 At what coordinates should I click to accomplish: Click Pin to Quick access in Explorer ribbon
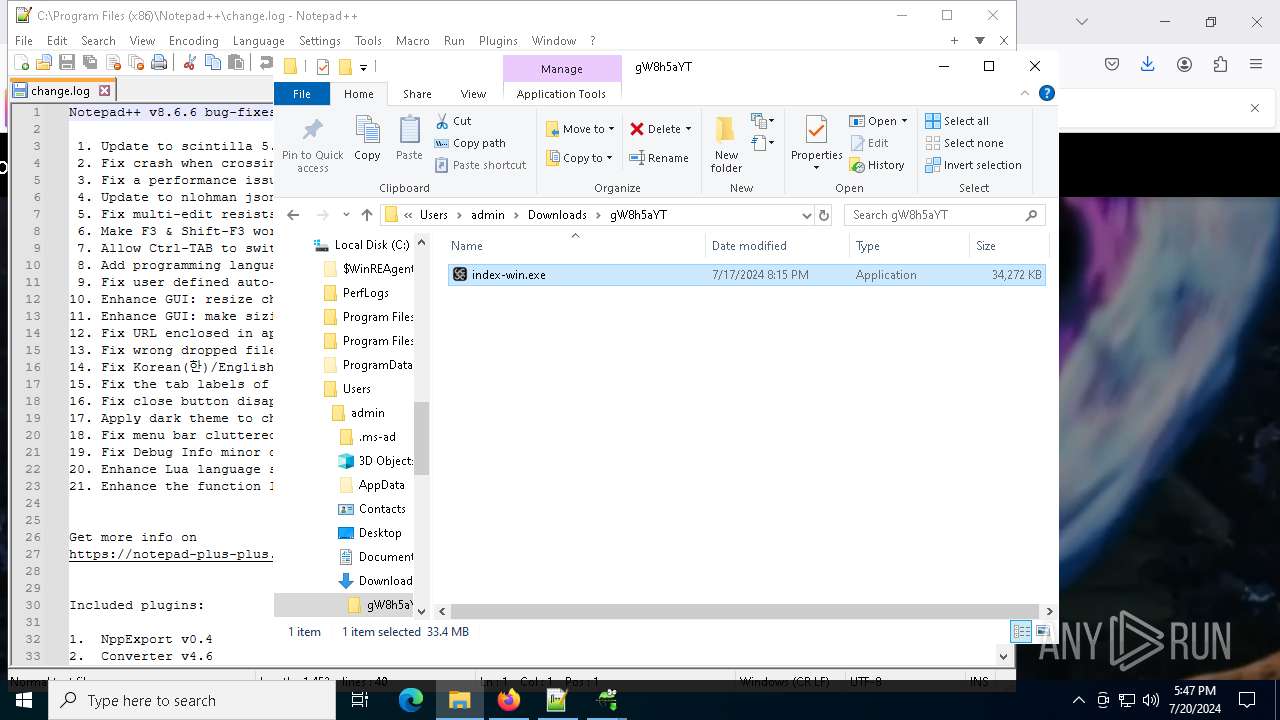coord(312,146)
